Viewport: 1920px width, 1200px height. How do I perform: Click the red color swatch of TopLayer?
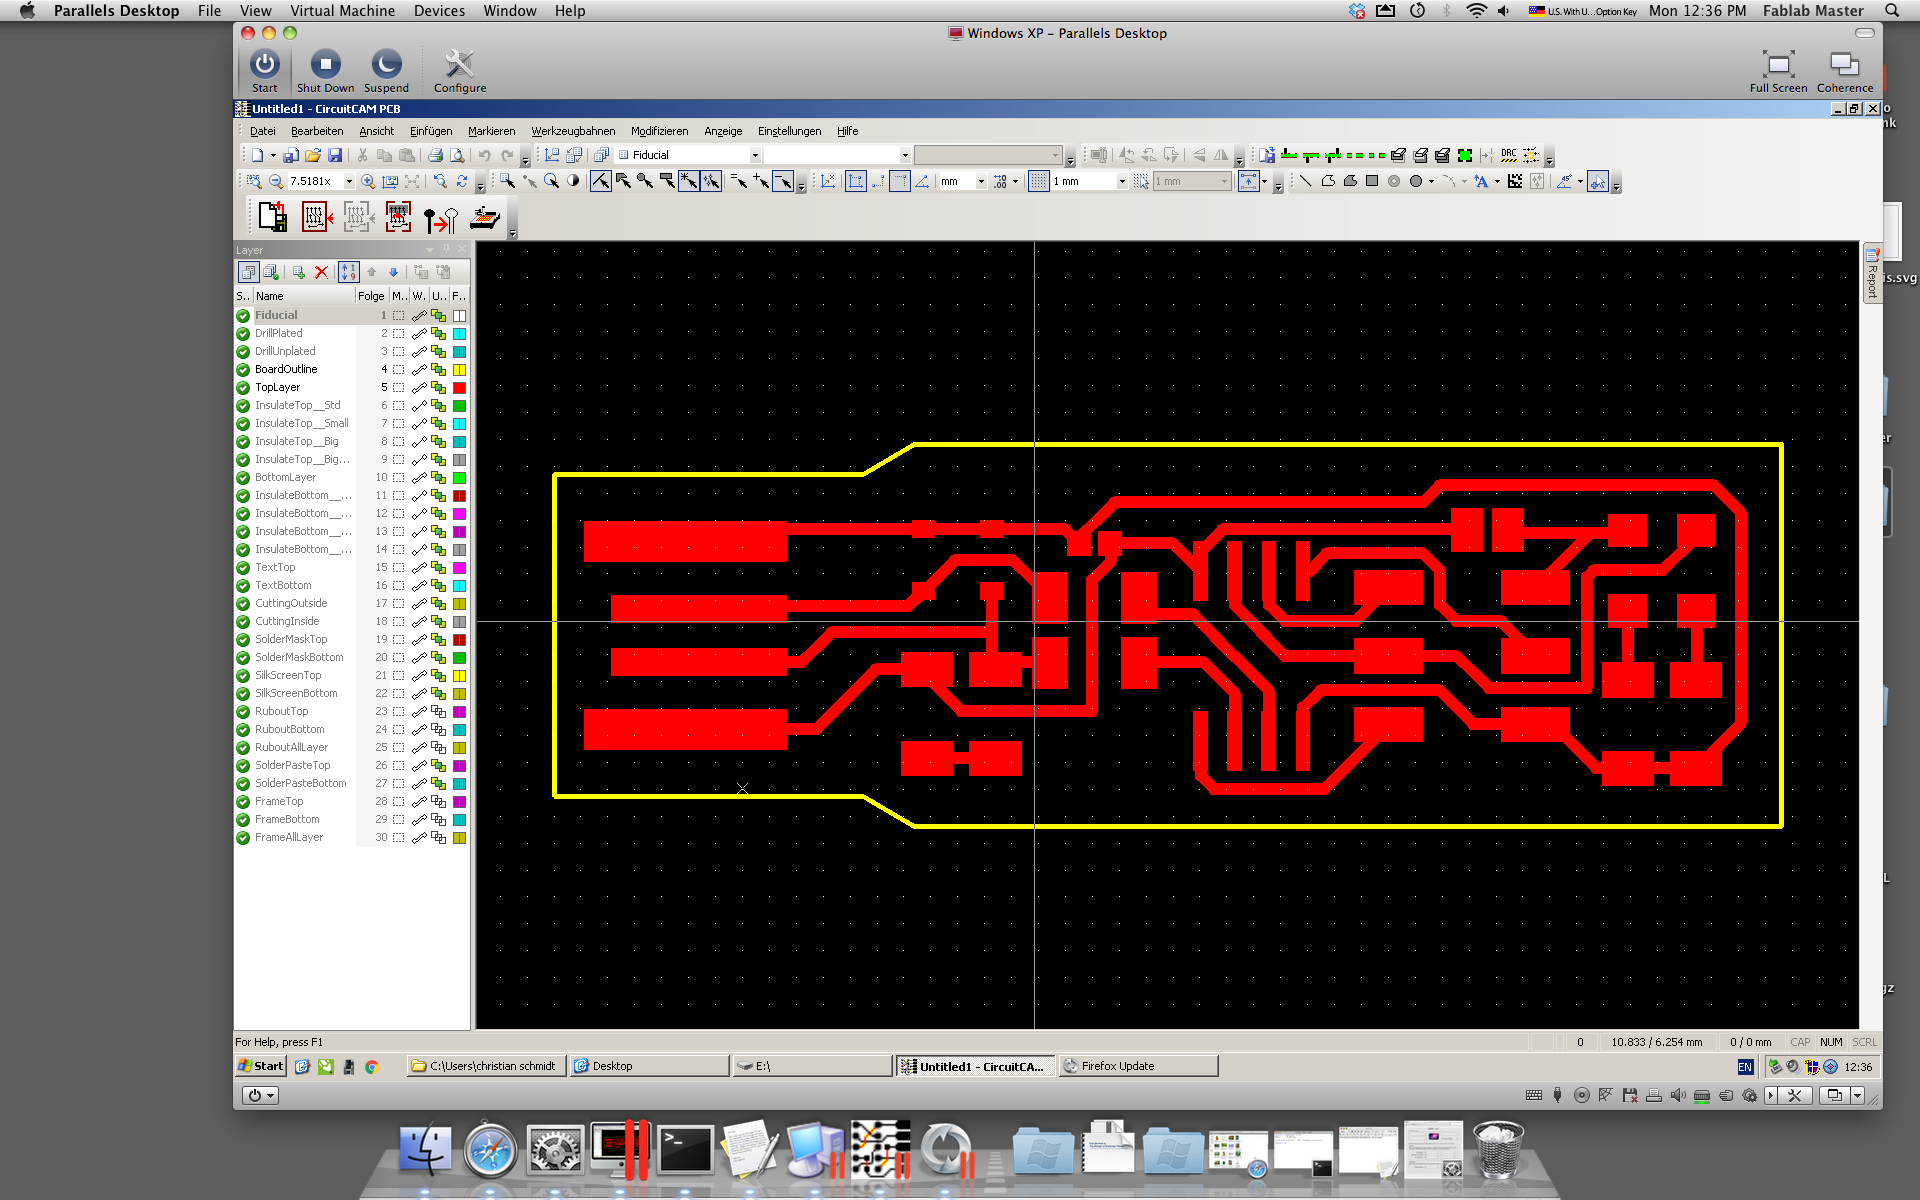tap(459, 388)
